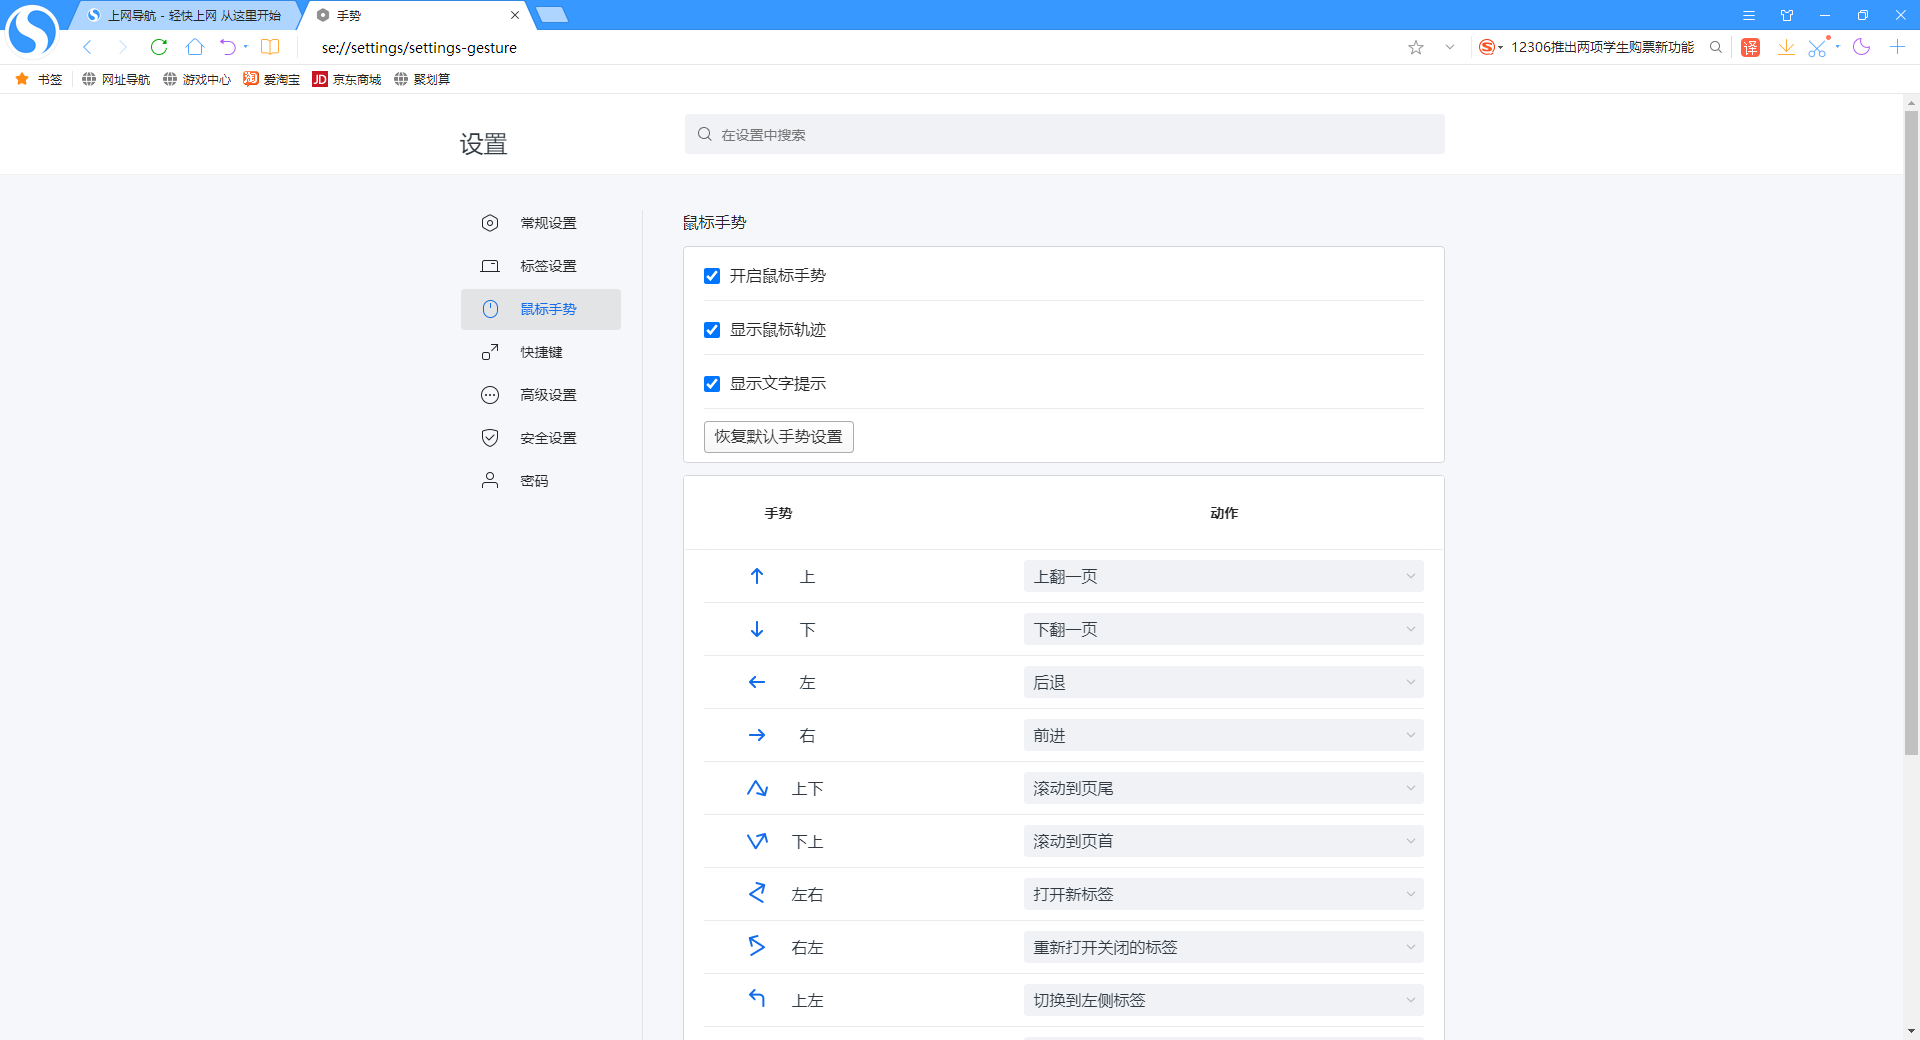1920x1040 pixels.
Task: Click 恢复默认手势设置 button
Action: tap(778, 437)
